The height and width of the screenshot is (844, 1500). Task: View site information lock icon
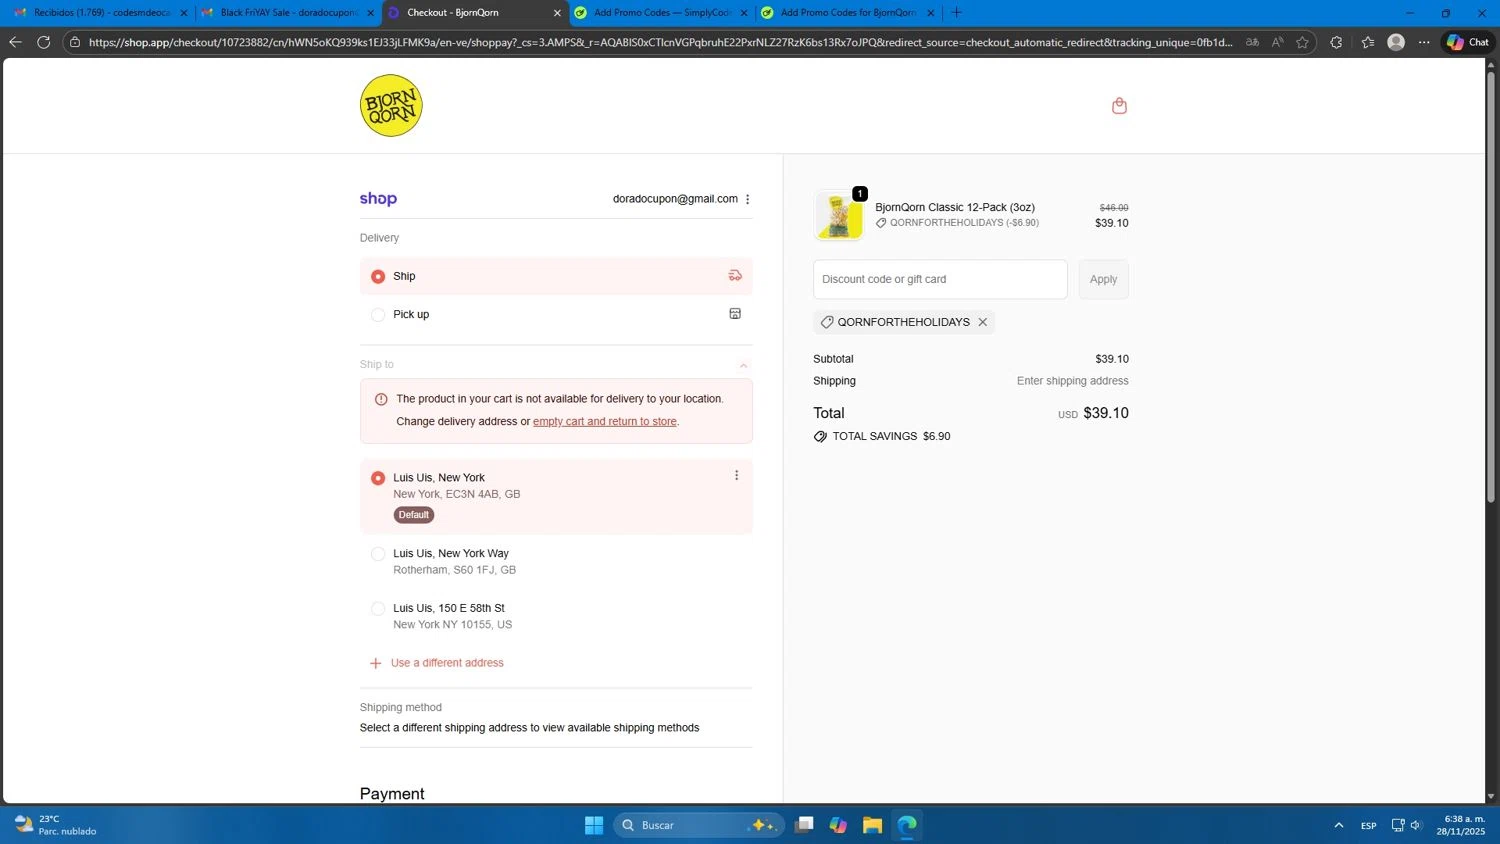74,42
